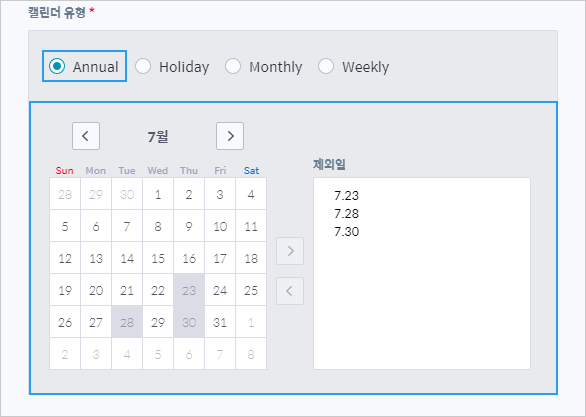Remove date from excluded list arrow

290,291
